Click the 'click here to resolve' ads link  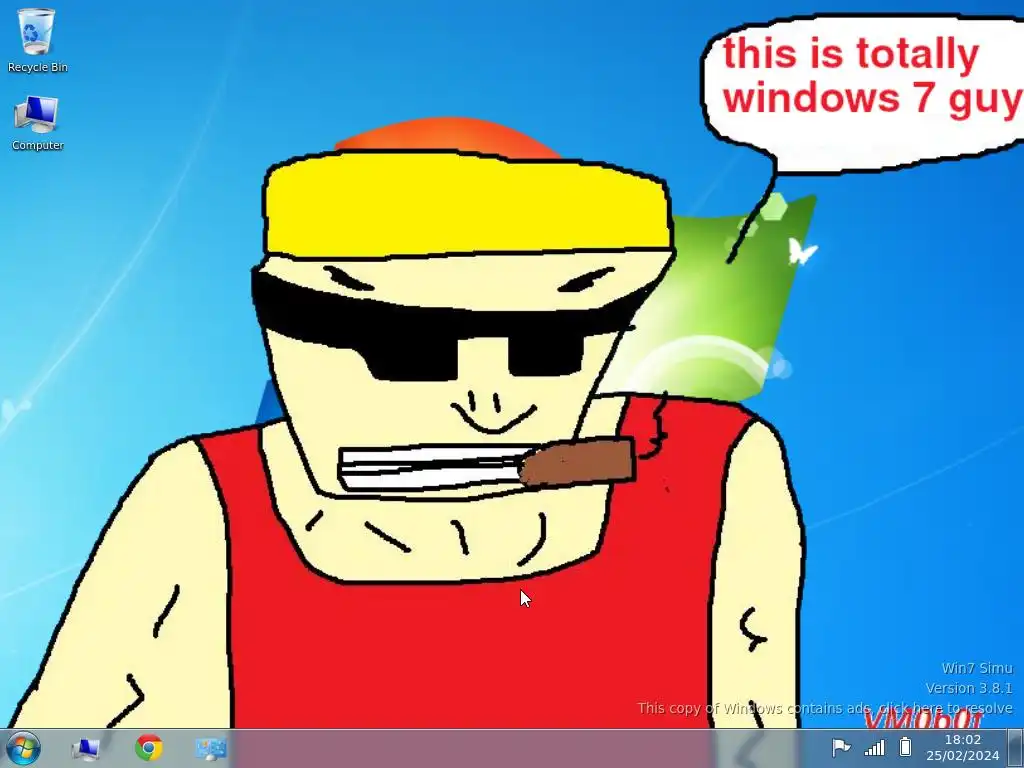[x=946, y=708]
